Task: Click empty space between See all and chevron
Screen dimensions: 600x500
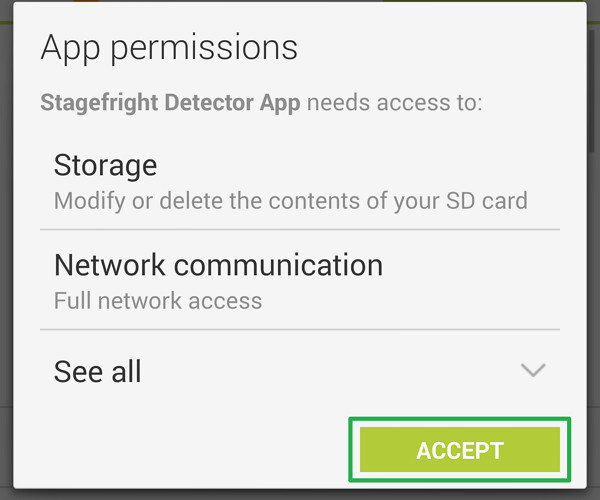Action: 330,372
